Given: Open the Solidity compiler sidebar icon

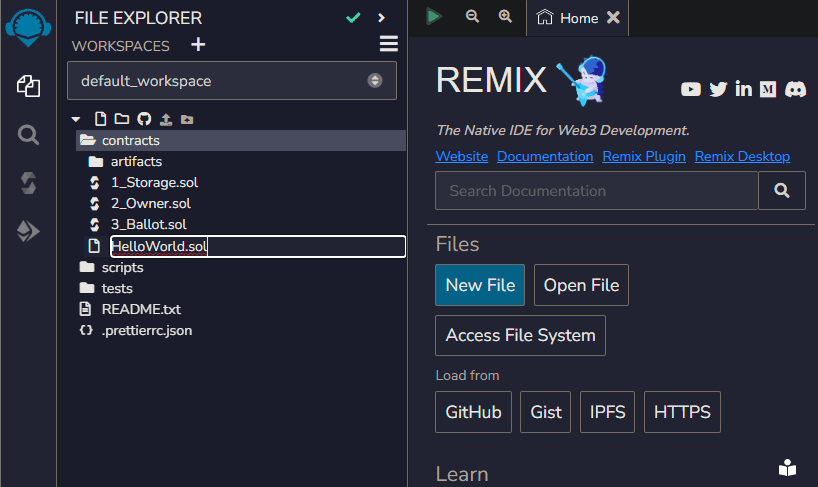Looking at the screenshot, I should point(28,183).
